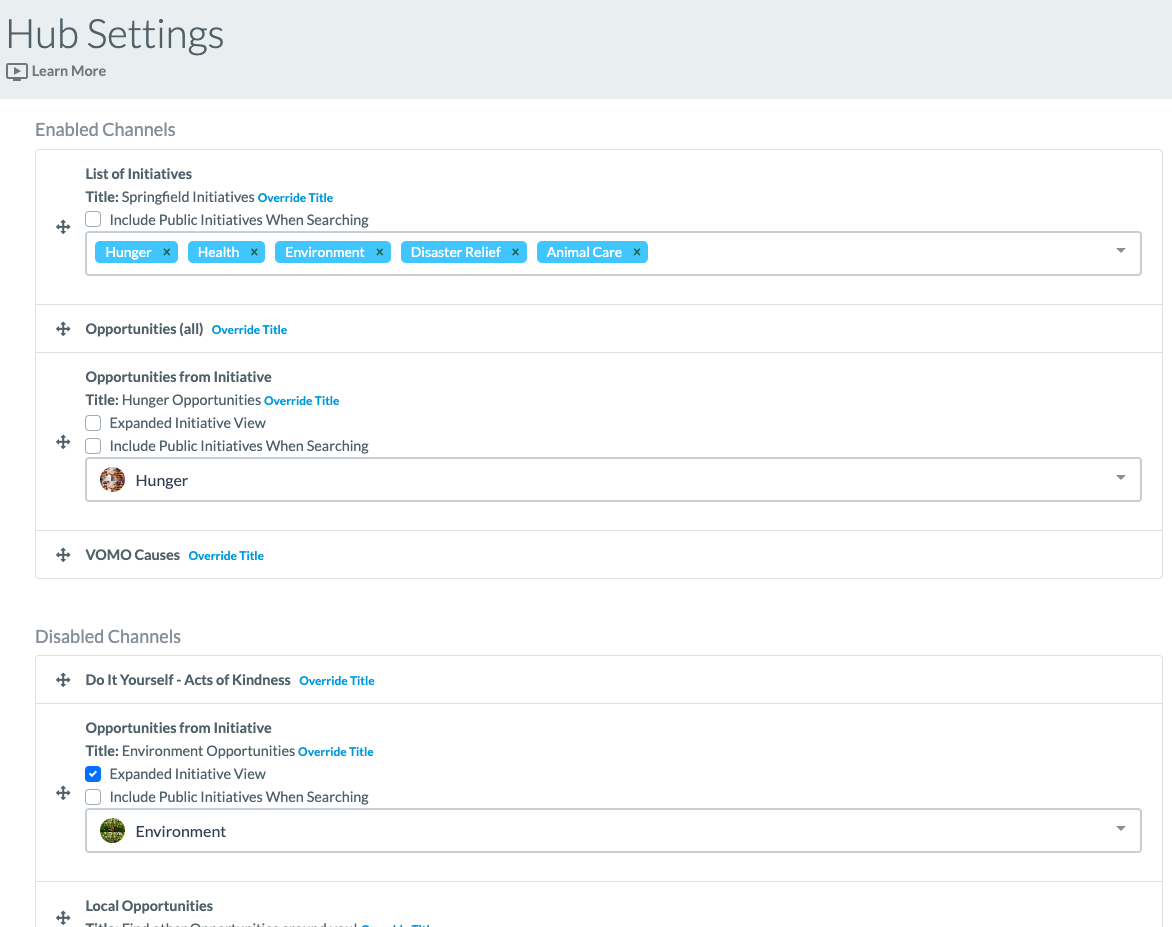Click Do It Yourself - Acts of Kindness
This screenshot has height=927, width=1172.
pyautogui.click(x=188, y=680)
